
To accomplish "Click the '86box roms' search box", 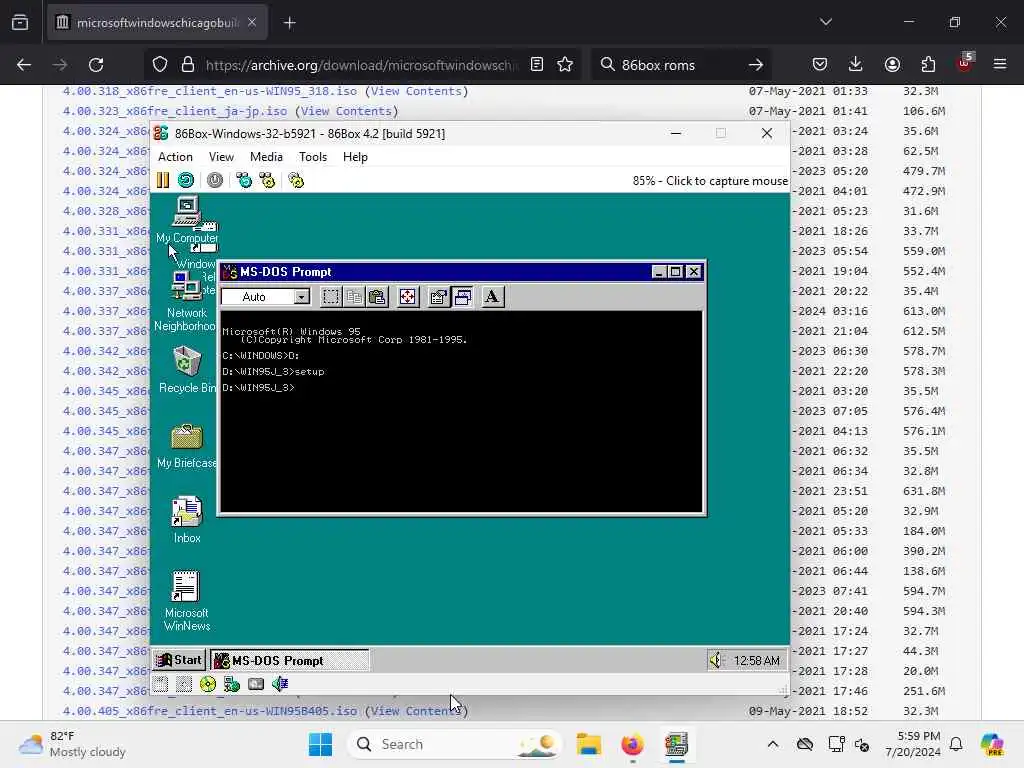I will [679, 65].
